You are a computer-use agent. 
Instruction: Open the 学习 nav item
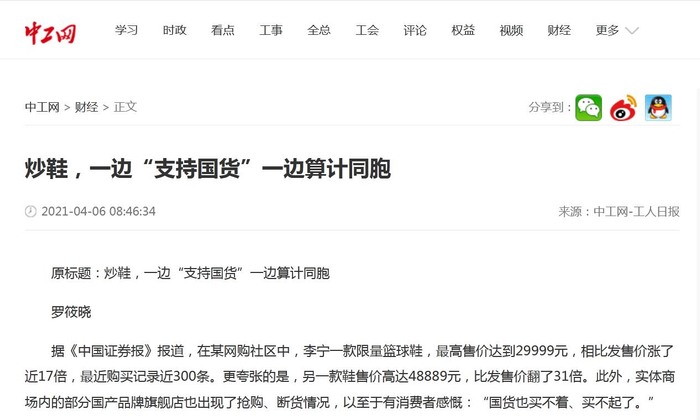point(126,30)
